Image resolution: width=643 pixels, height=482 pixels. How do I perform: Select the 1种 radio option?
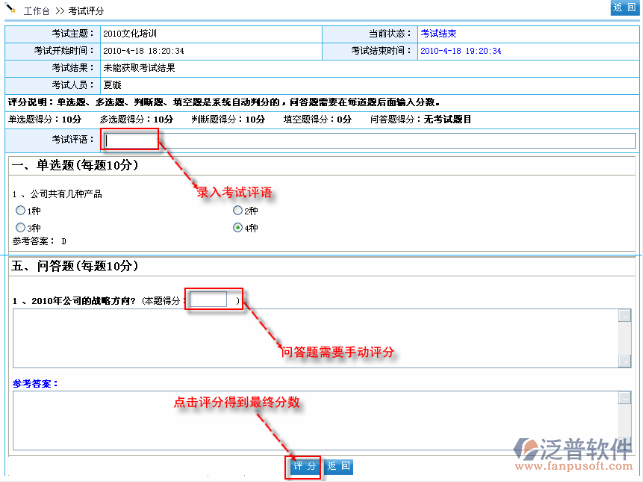tap(20, 210)
